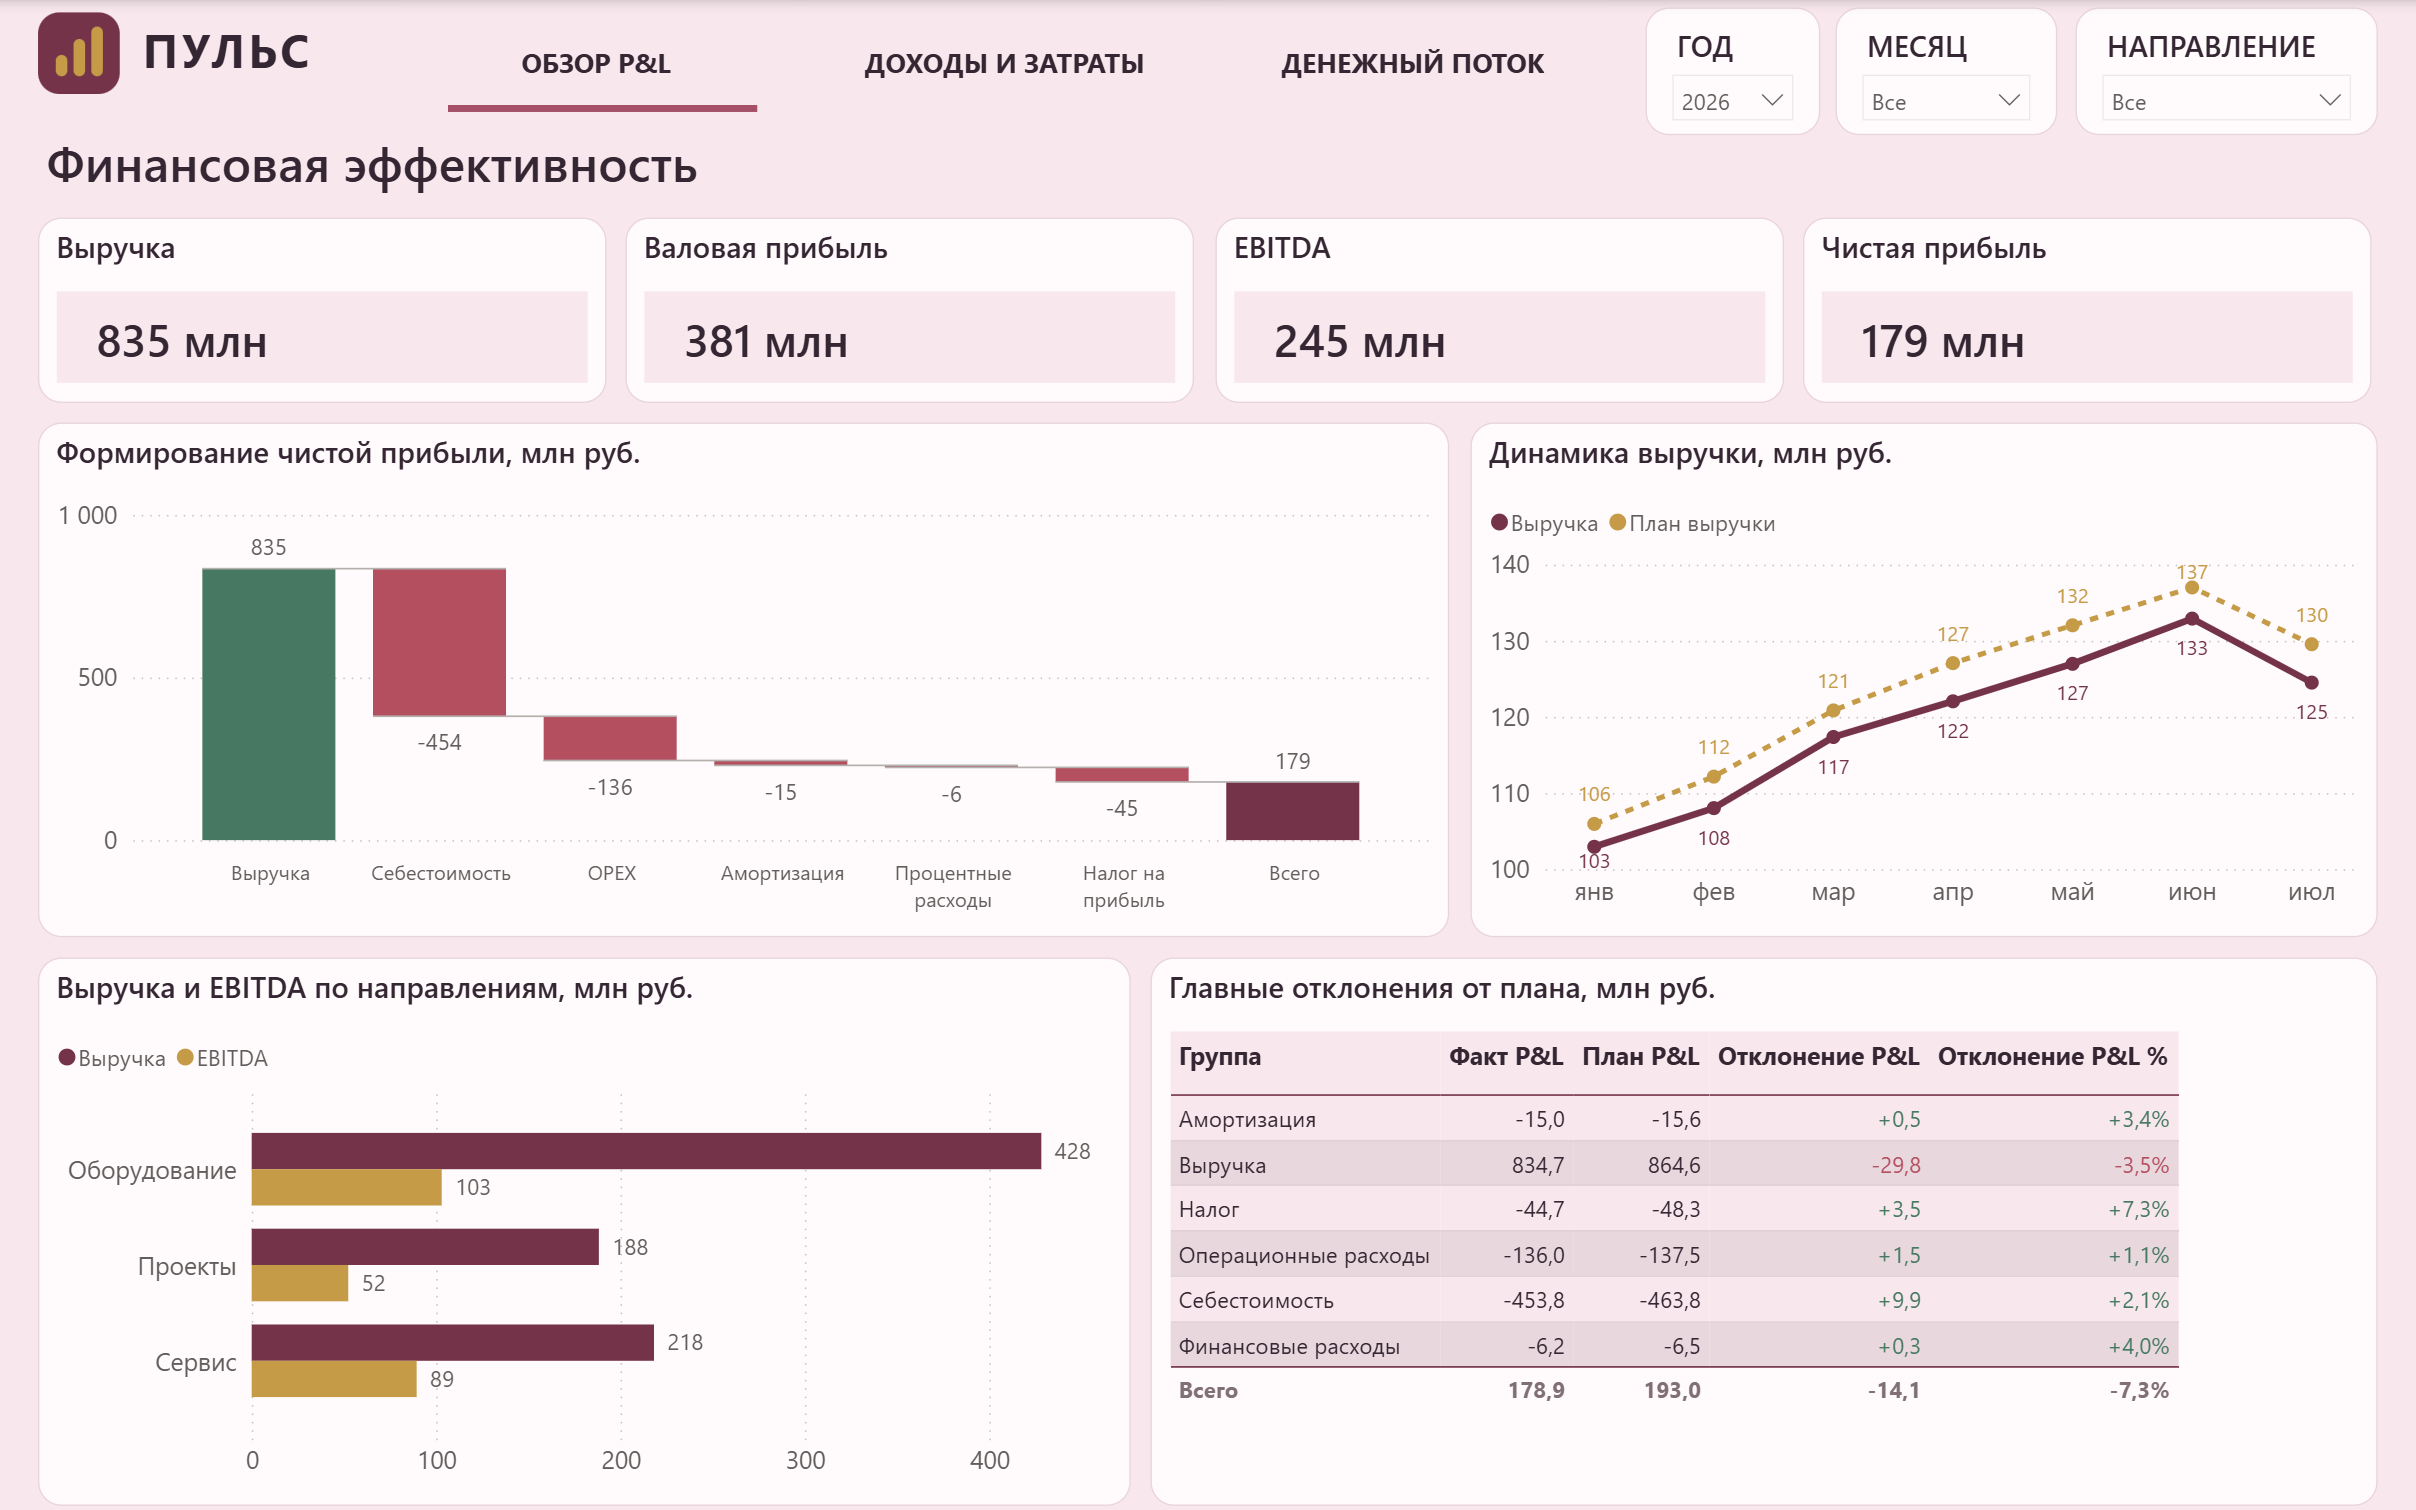The height and width of the screenshot is (1510, 2416).
Task: Switch to the ОБЗОР P&L tab
Action: click(x=596, y=64)
